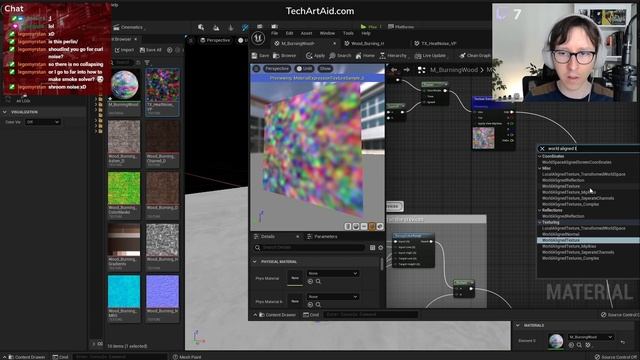Click Save in the material editor toolbar
Screen dimensions: 640x360
[x=260, y=56]
